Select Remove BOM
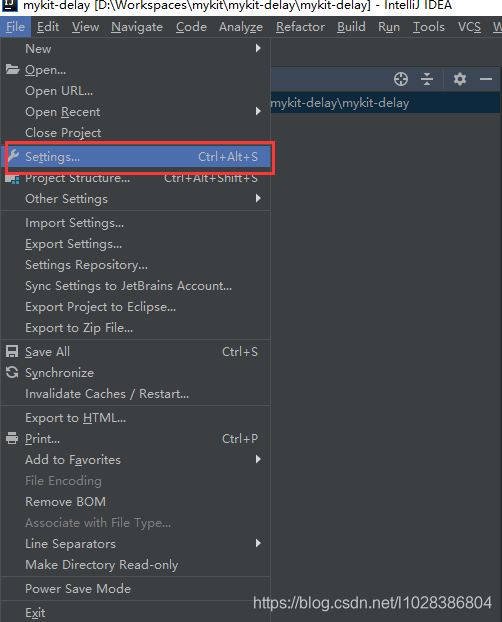Viewport: 502px width, 622px height. point(136,502)
